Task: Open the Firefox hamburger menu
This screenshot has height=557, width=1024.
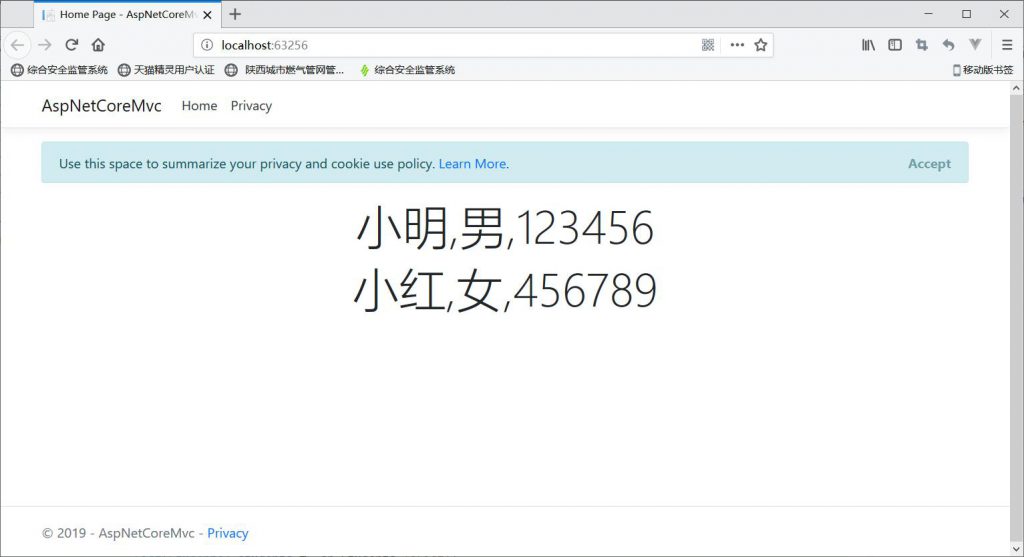Action: pos(1007,45)
